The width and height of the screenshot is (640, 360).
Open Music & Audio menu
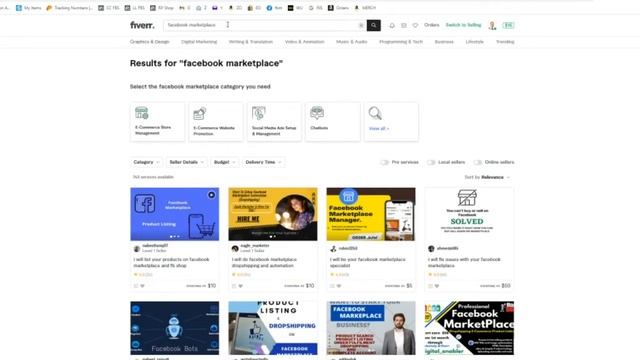click(352, 42)
